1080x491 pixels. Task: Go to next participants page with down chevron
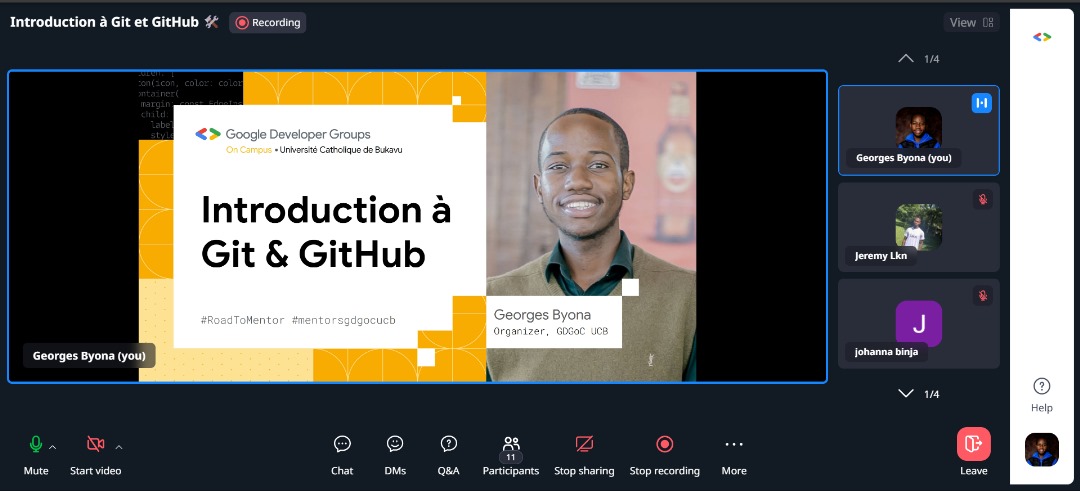point(906,393)
